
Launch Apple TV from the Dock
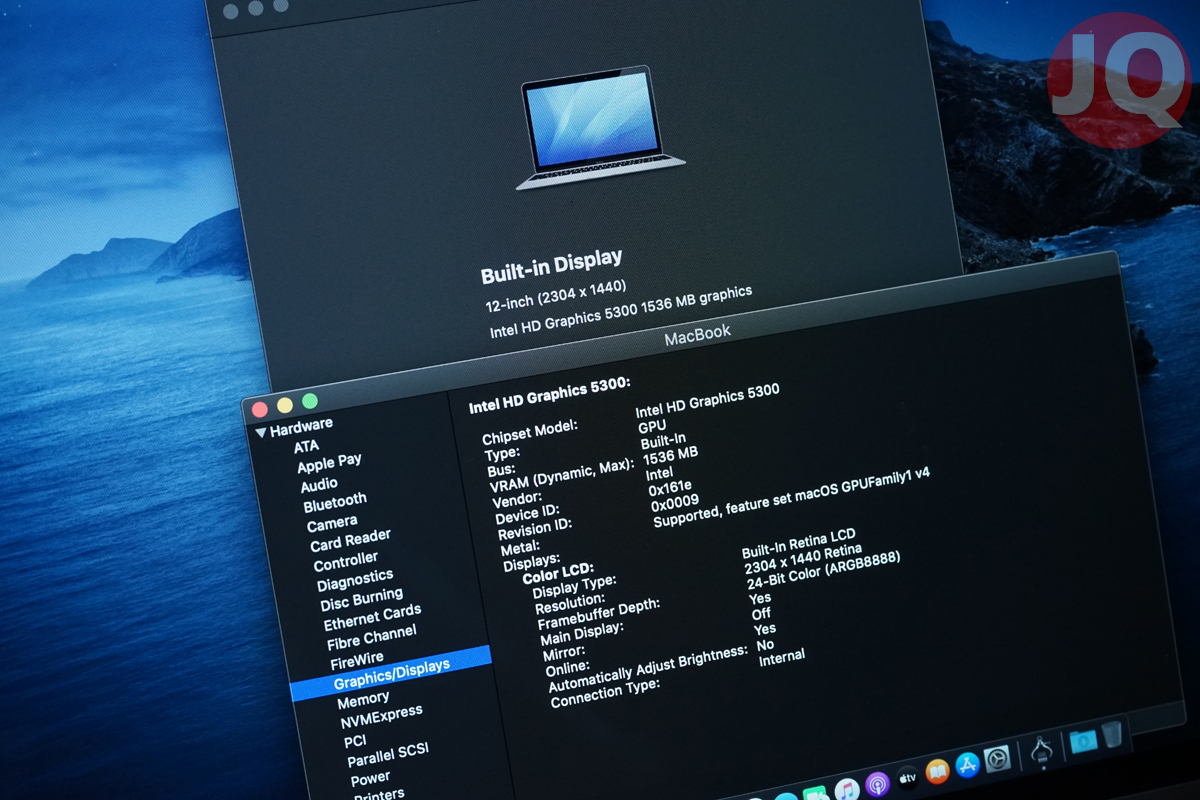tap(908, 778)
